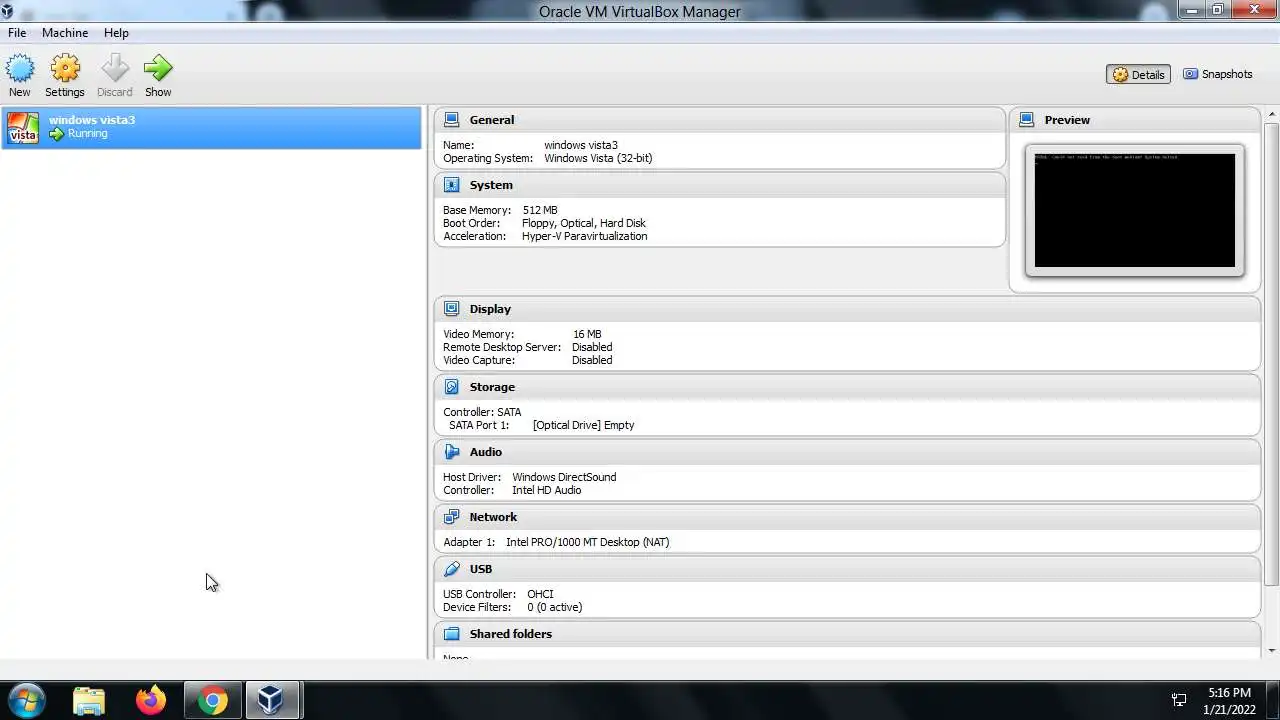Image resolution: width=1280 pixels, height=720 pixels.
Task: Click the Display section header
Action: click(x=847, y=309)
